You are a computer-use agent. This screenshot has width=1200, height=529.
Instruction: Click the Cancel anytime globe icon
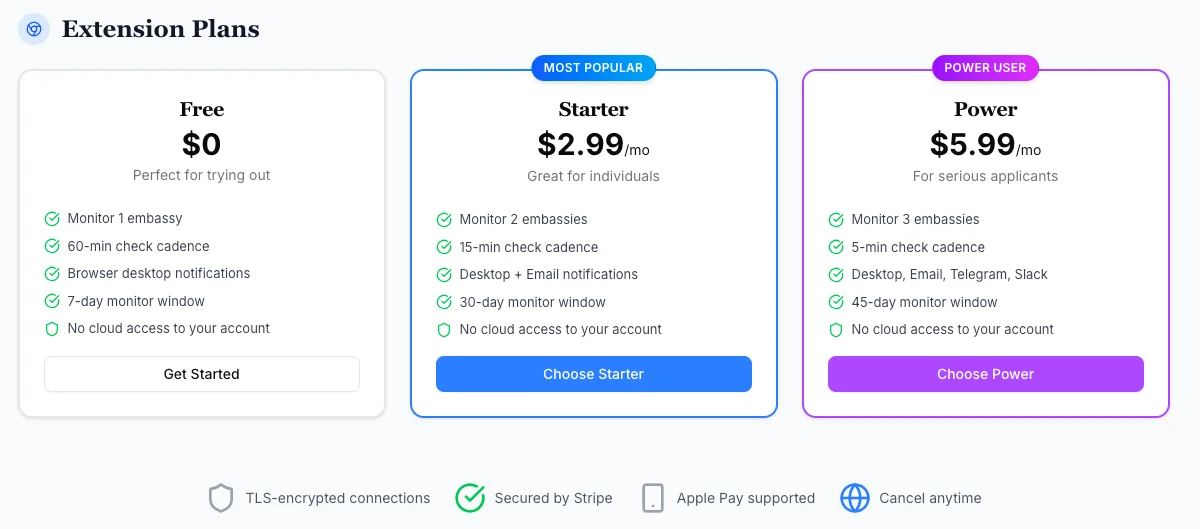click(855, 498)
